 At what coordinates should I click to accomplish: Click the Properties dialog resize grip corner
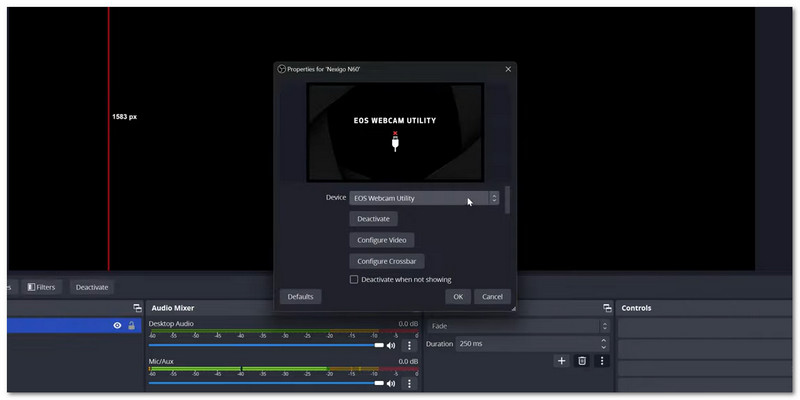click(x=513, y=308)
